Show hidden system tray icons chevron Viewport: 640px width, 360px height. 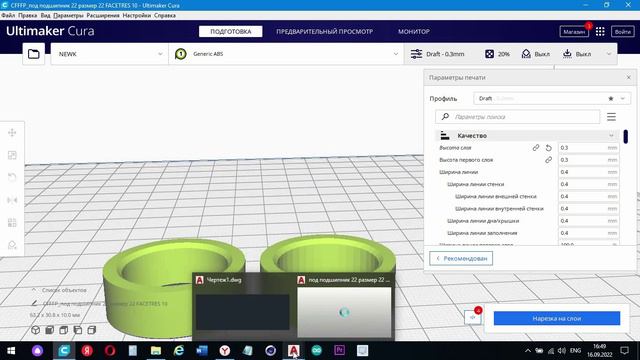528,351
